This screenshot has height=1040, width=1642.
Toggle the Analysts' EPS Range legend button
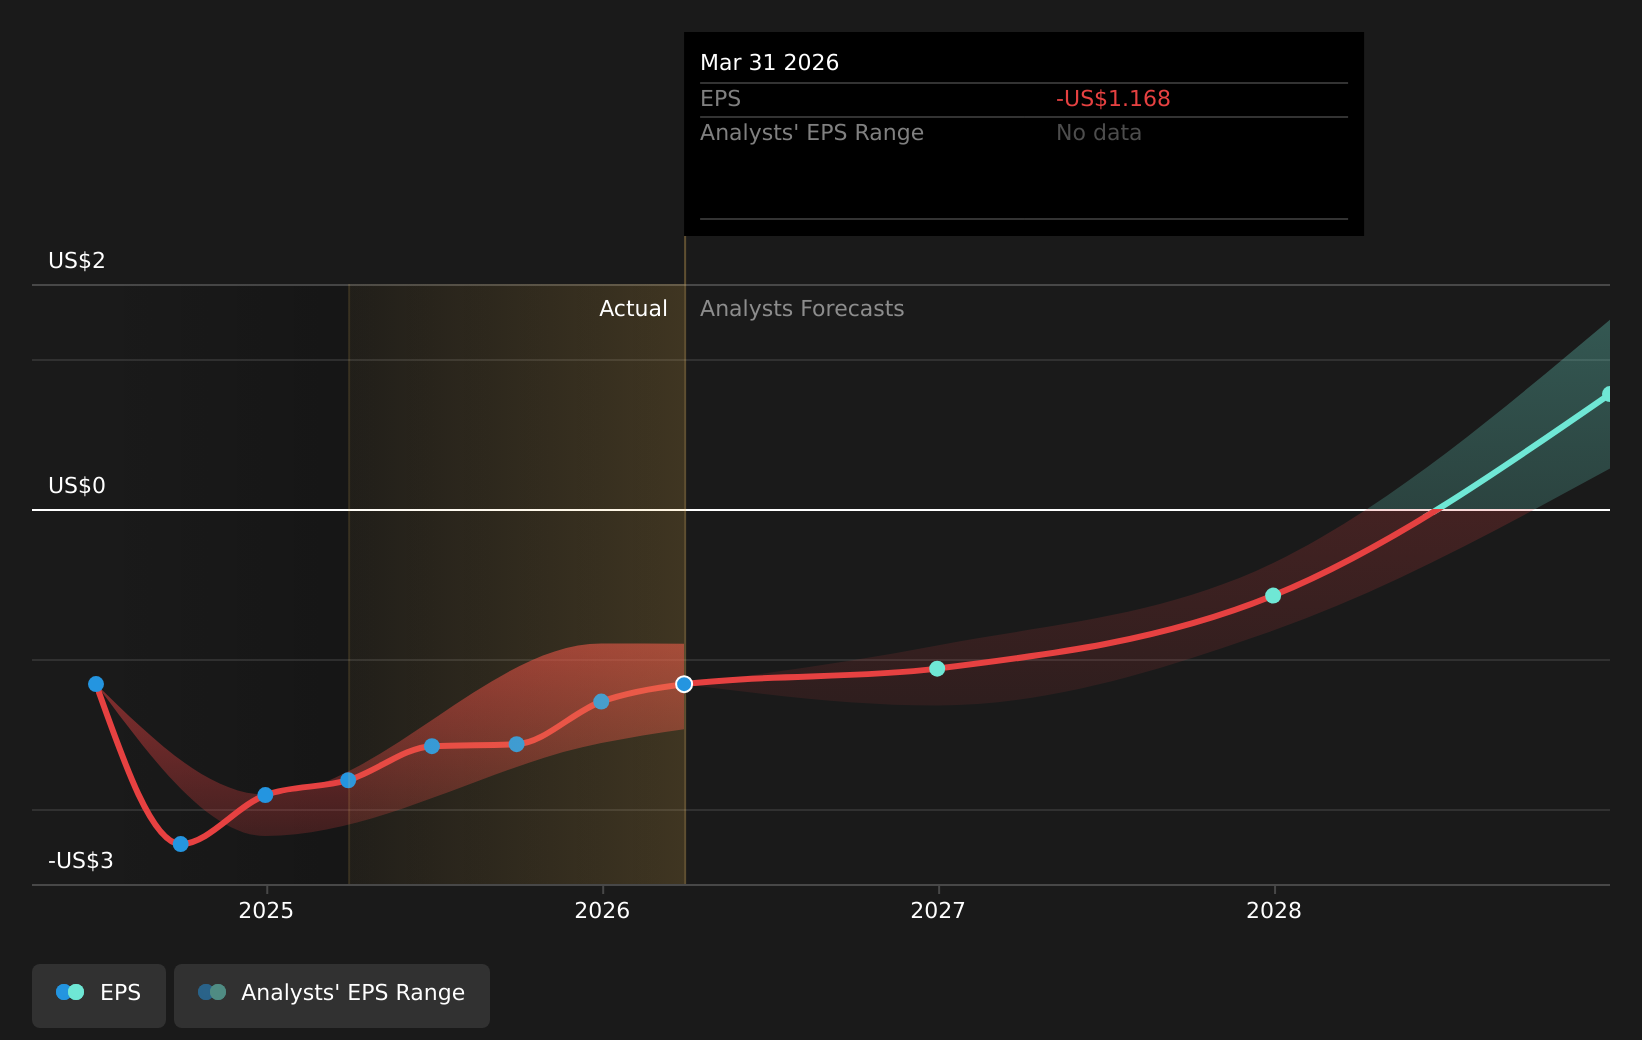coord(332,995)
